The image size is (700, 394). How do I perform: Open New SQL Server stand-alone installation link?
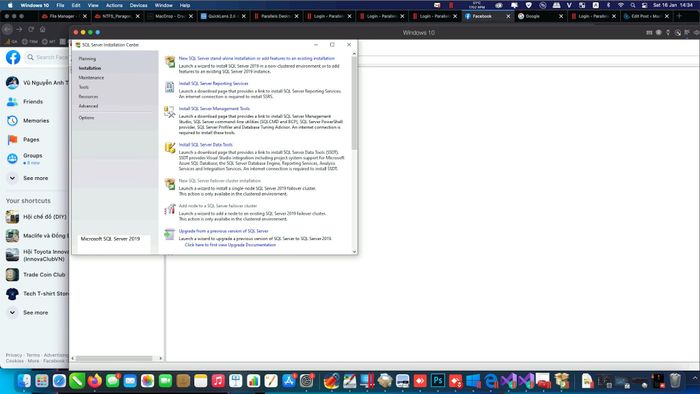click(x=257, y=58)
